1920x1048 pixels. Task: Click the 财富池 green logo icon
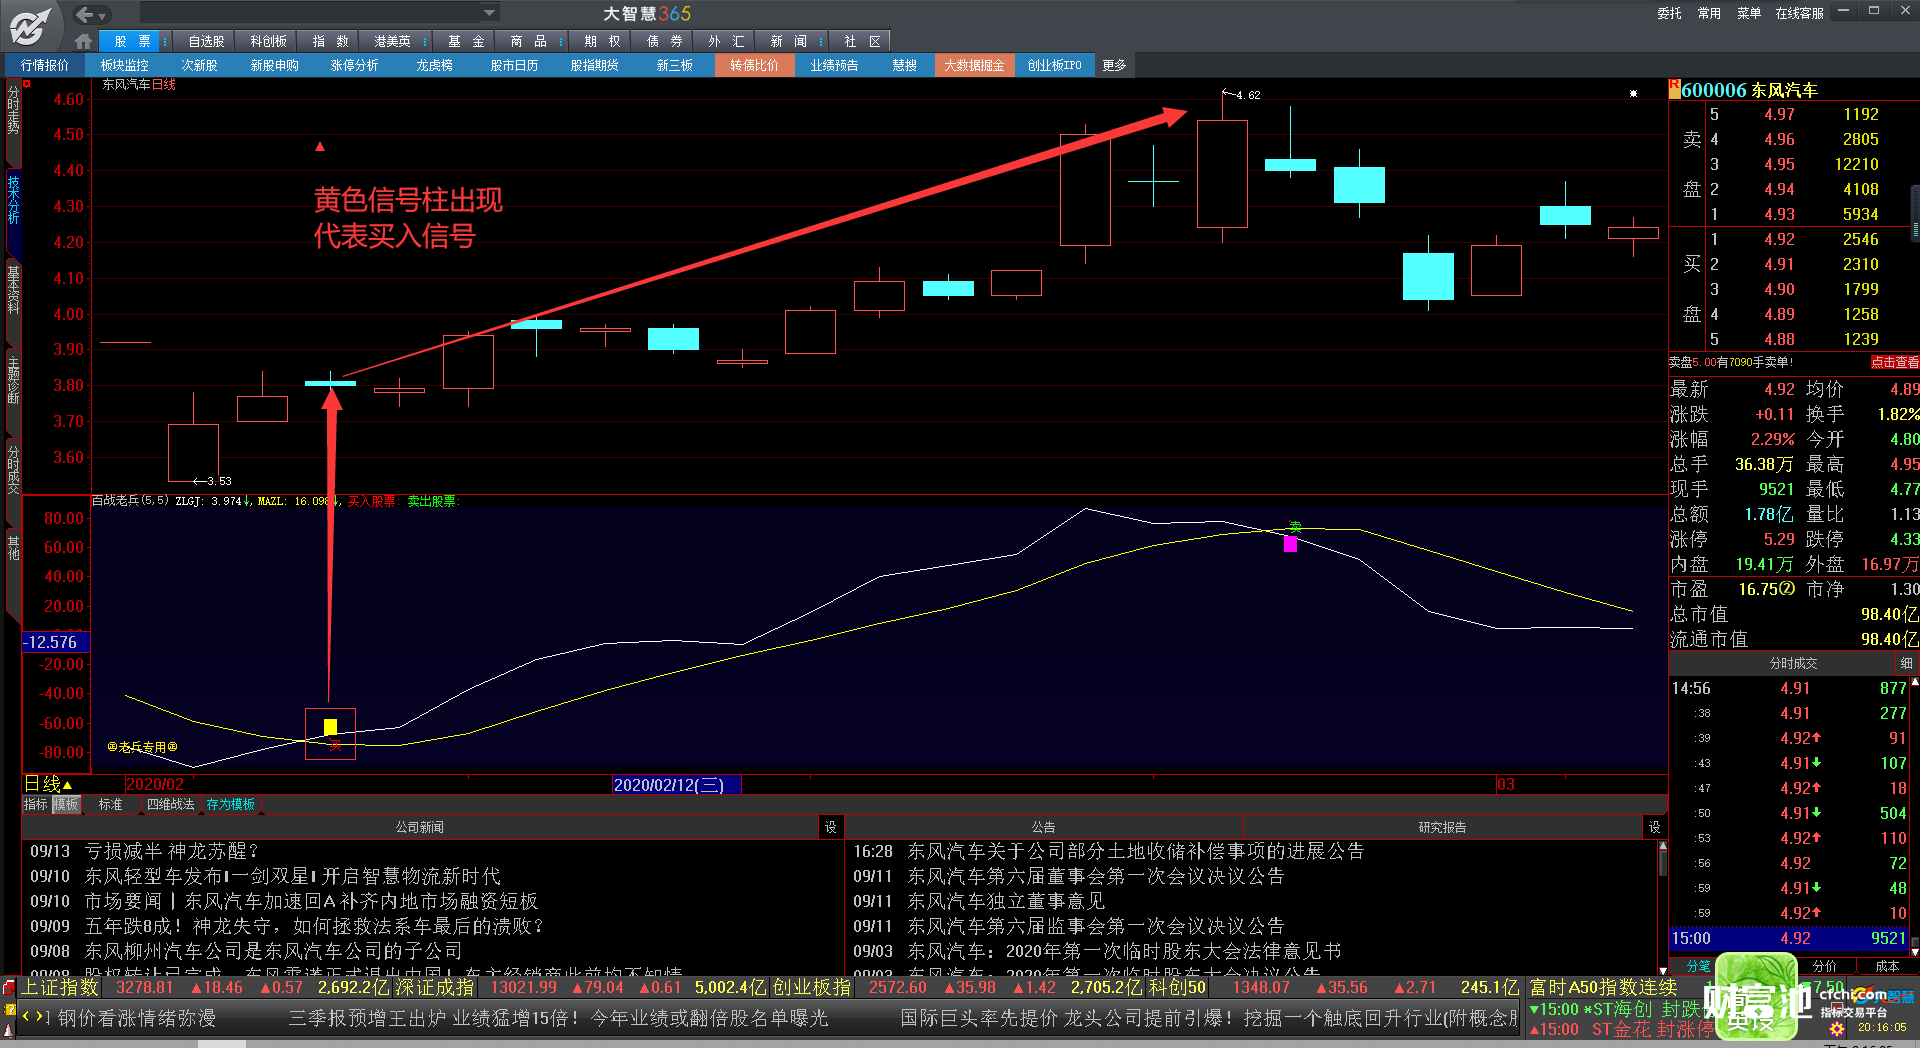tap(1757, 997)
